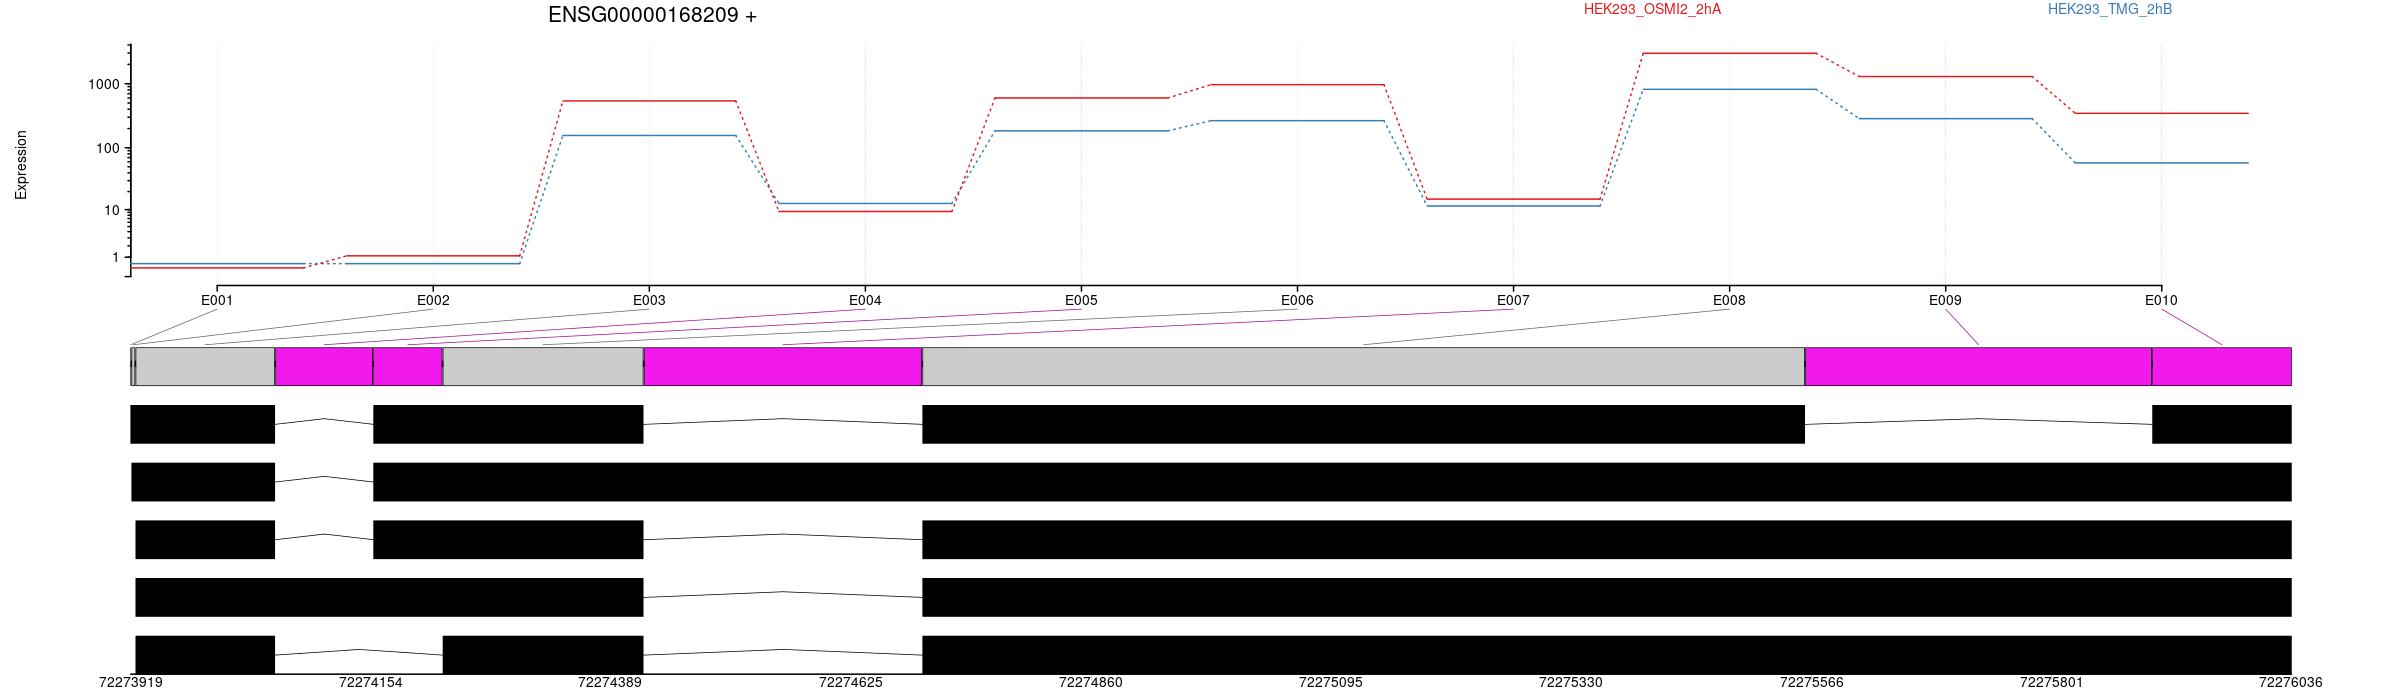Select the genomic coordinate 72274389
Screen dimensions: 2400x700
610,682
